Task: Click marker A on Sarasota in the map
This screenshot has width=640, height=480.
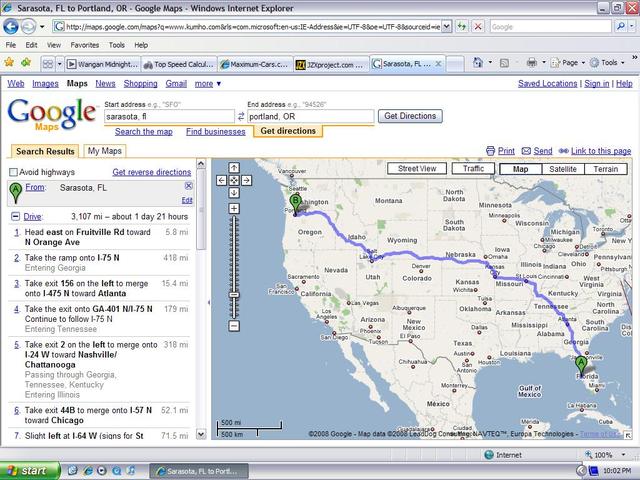Action: (581, 363)
